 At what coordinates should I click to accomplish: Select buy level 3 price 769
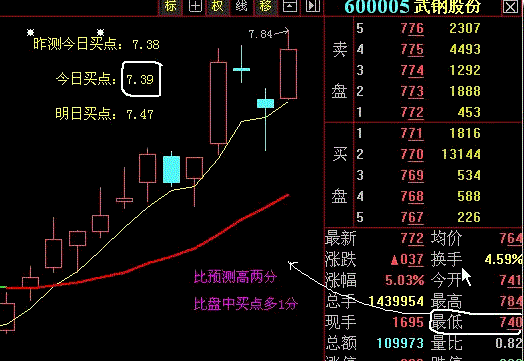click(x=412, y=176)
